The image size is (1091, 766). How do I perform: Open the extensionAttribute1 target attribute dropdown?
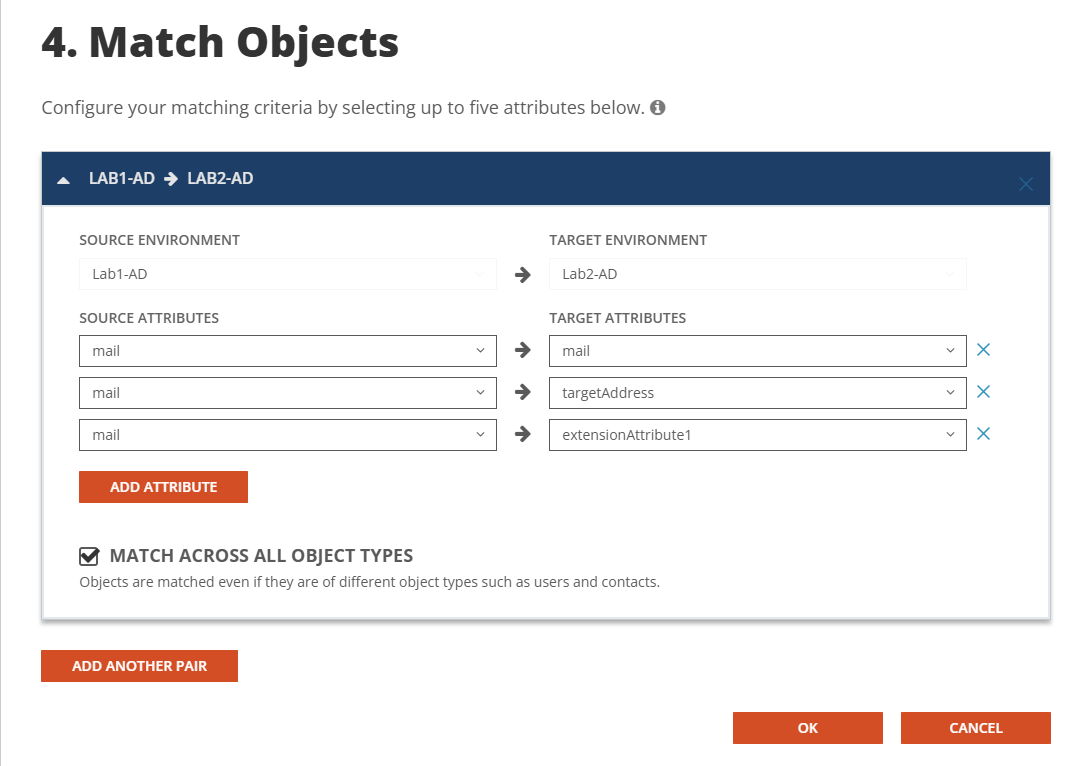(x=757, y=435)
